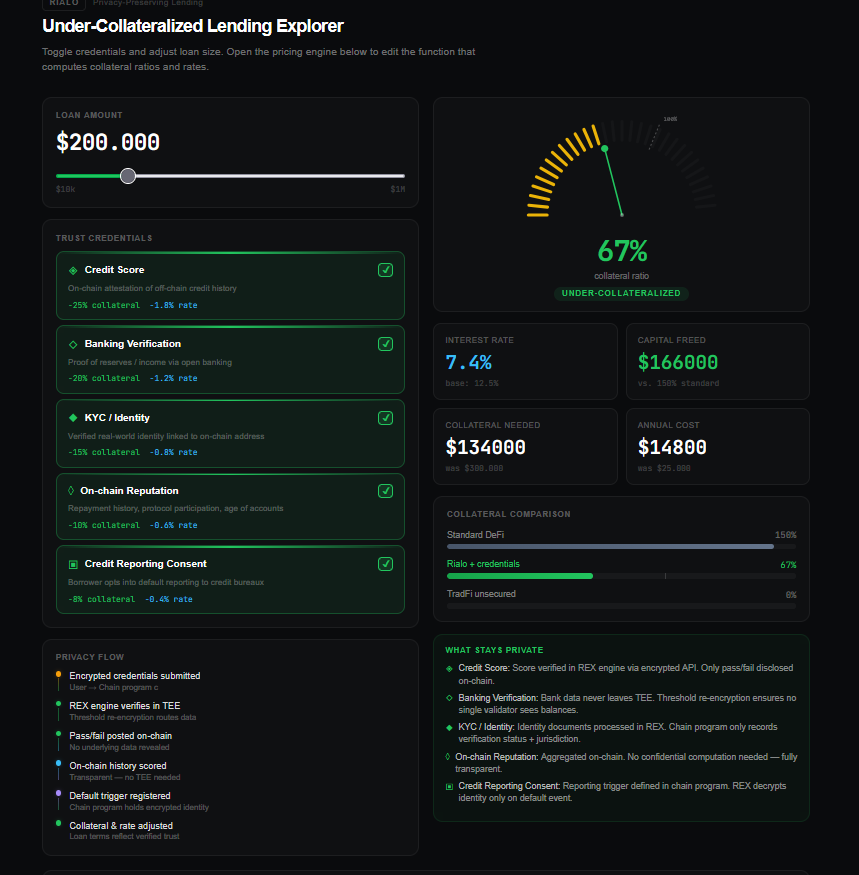The height and width of the screenshot is (875, 859).
Task: Click the 7.4% interest rate value
Action: pyautogui.click(x=468, y=363)
